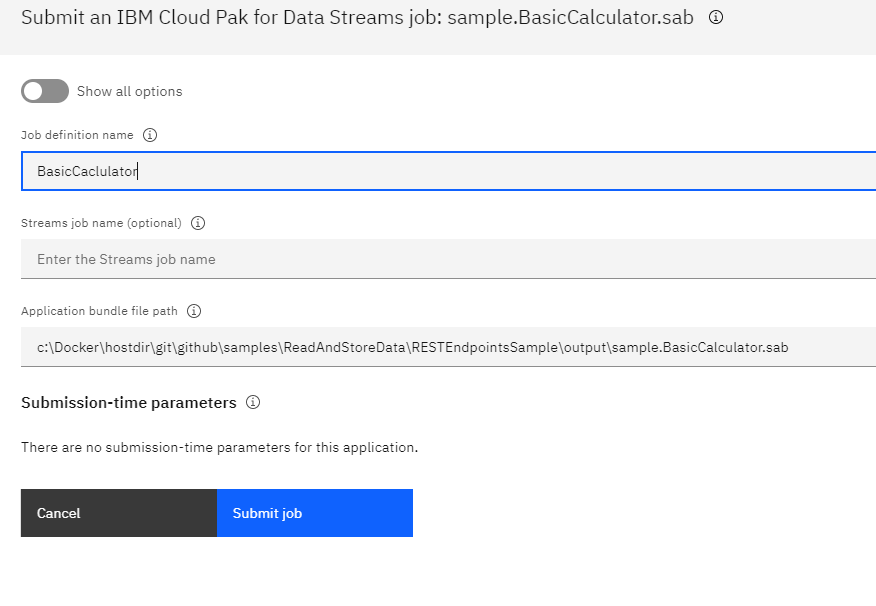Click the 'no submission-time parameters' message
This screenshot has width=876, height=606.
[x=219, y=447]
